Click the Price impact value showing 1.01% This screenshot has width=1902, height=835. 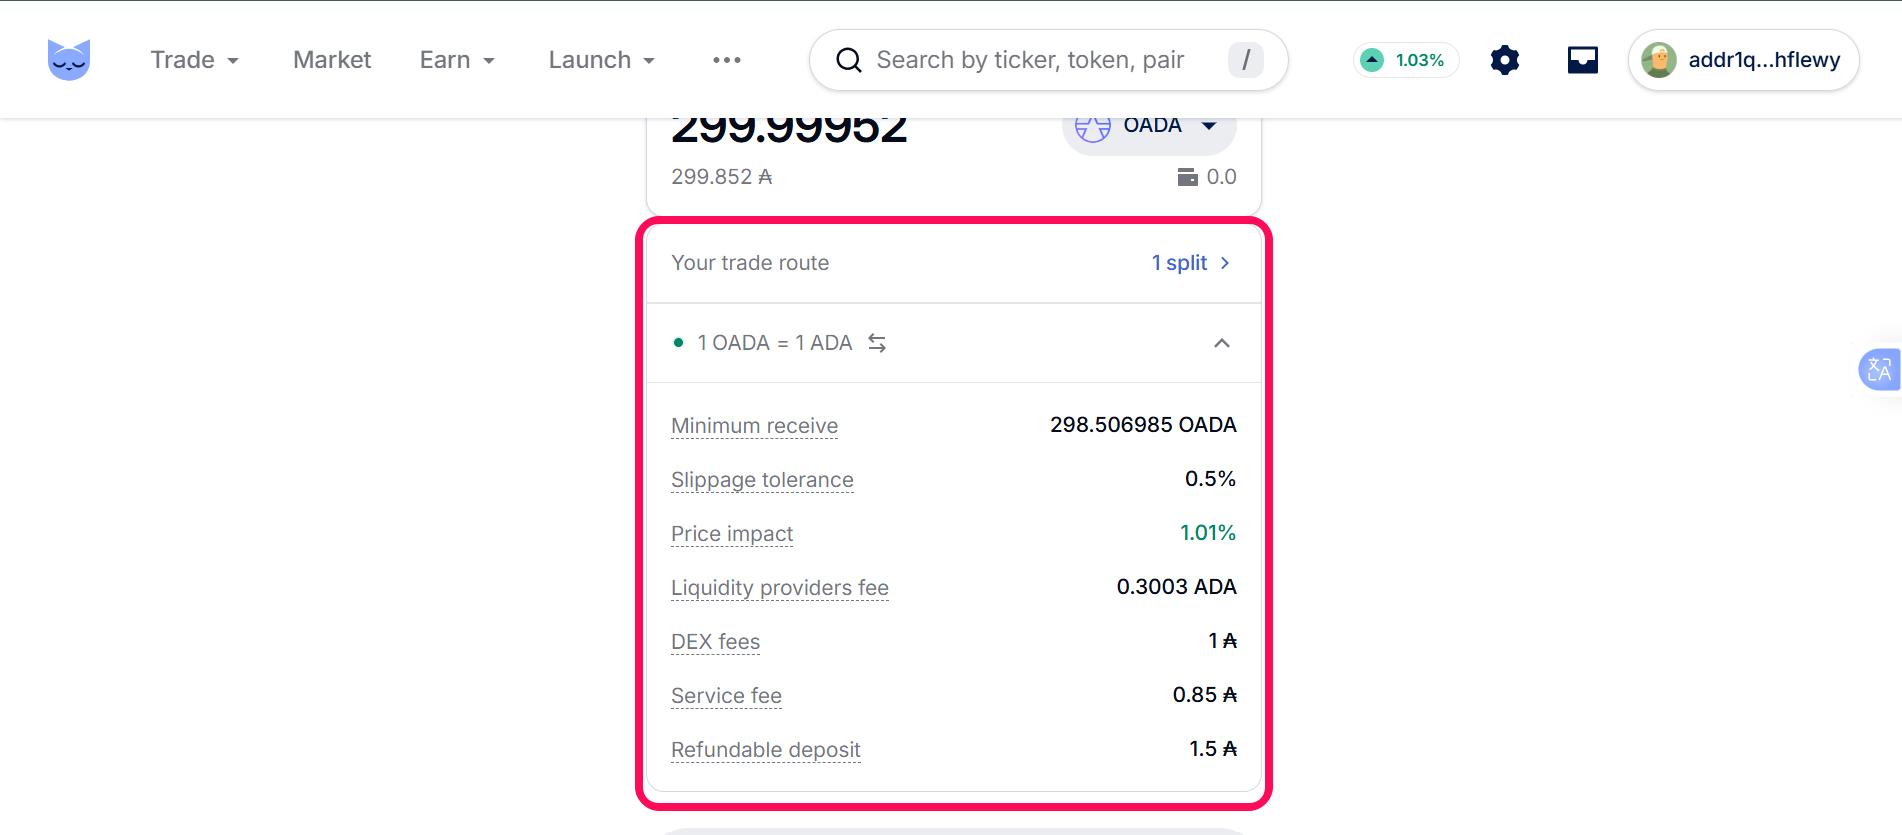[x=1208, y=533]
